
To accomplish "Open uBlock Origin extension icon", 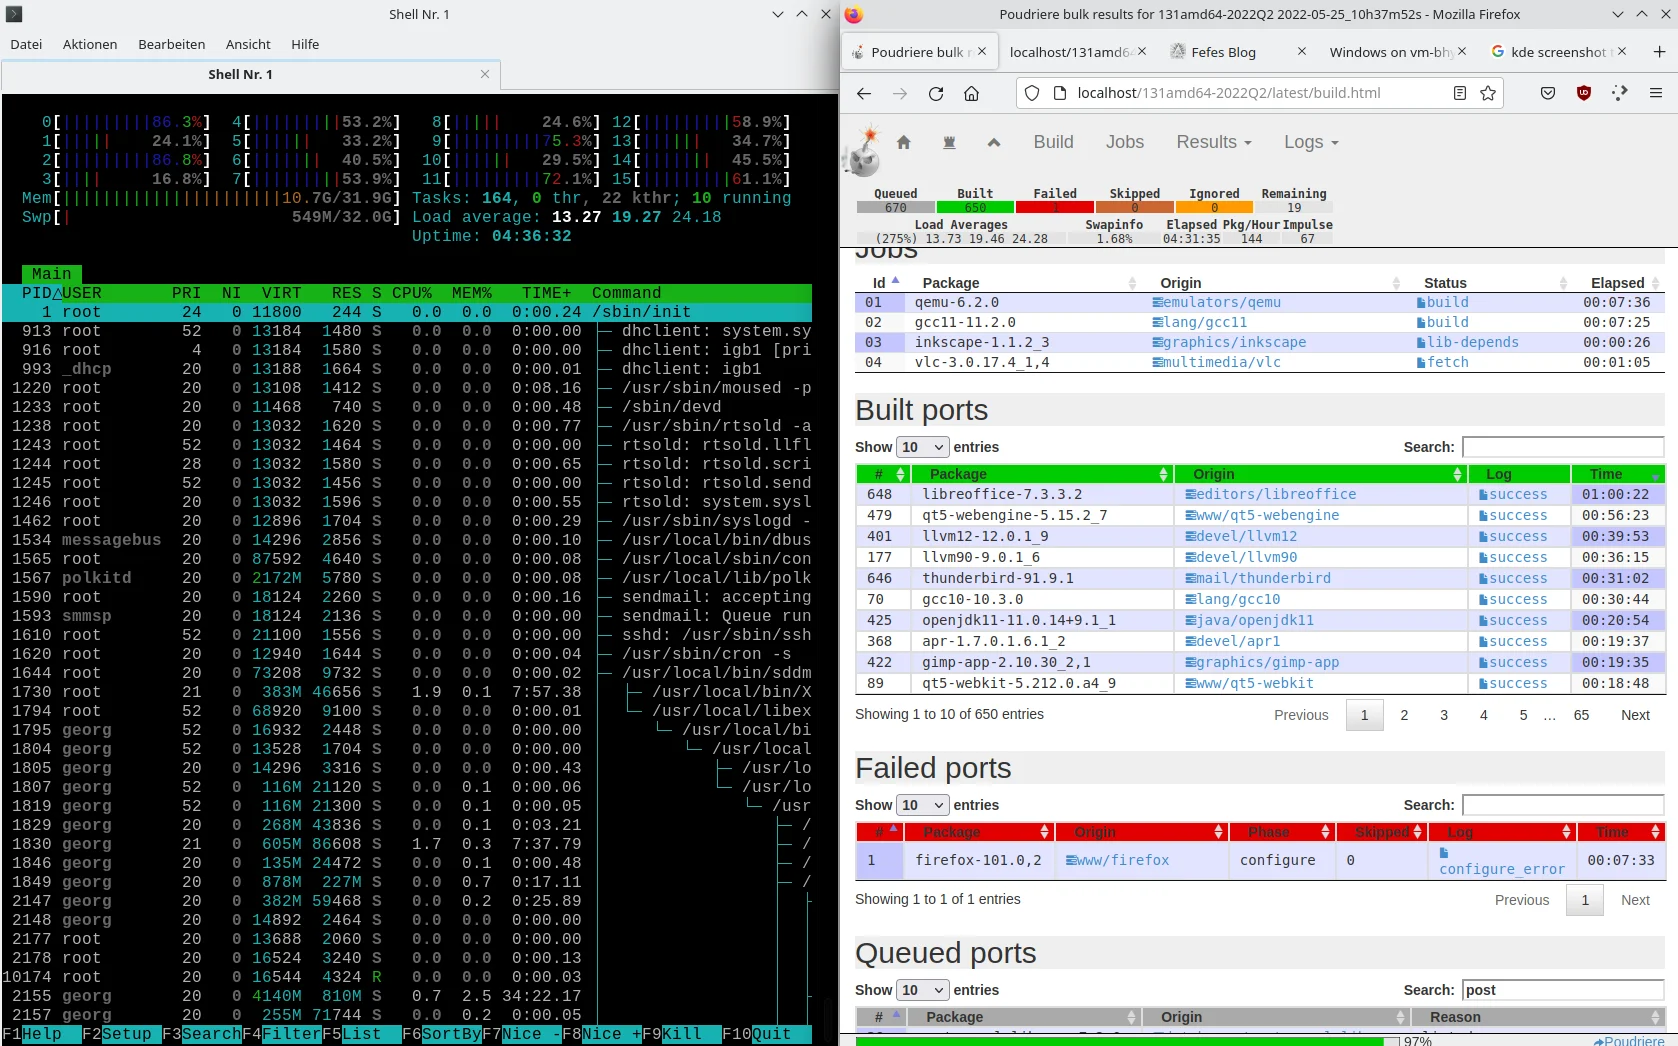I will [1584, 93].
